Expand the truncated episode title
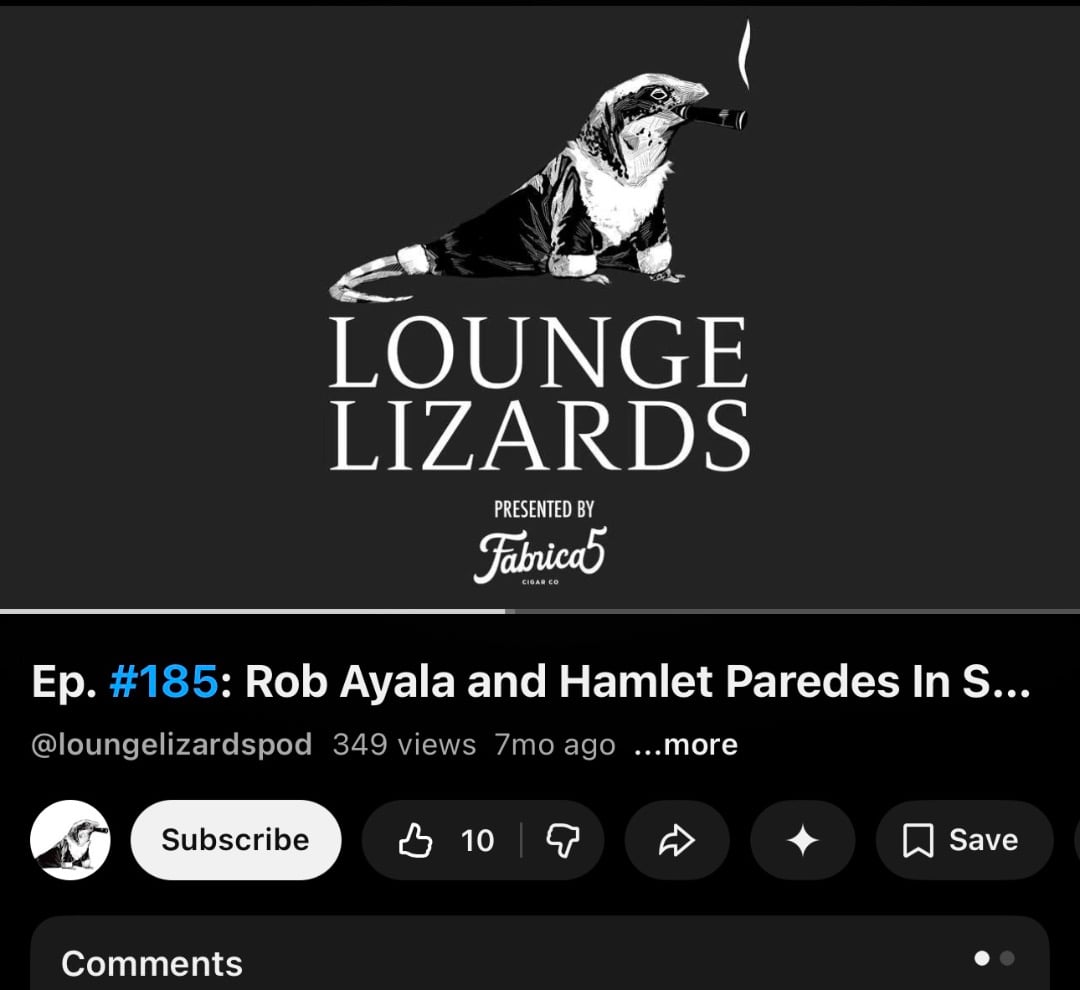The image size is (1080, 990). coord(531,681)
